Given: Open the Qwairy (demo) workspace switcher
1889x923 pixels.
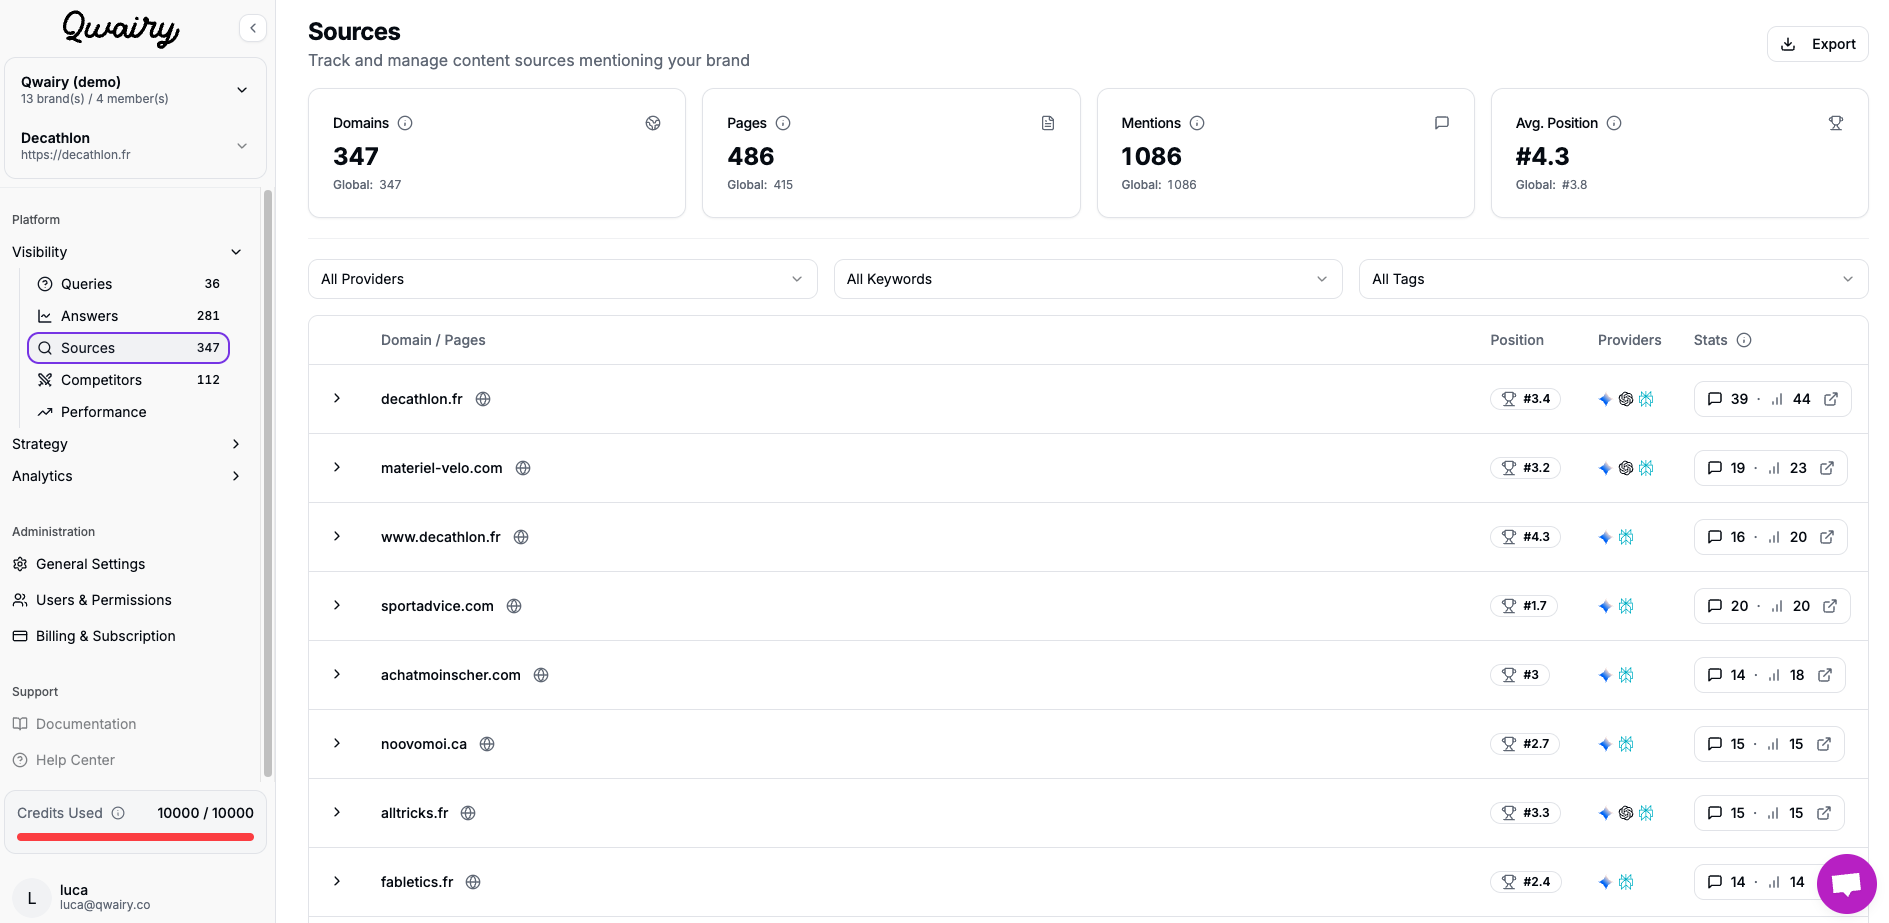Looking at the screenshot, I should pos(135,90).
